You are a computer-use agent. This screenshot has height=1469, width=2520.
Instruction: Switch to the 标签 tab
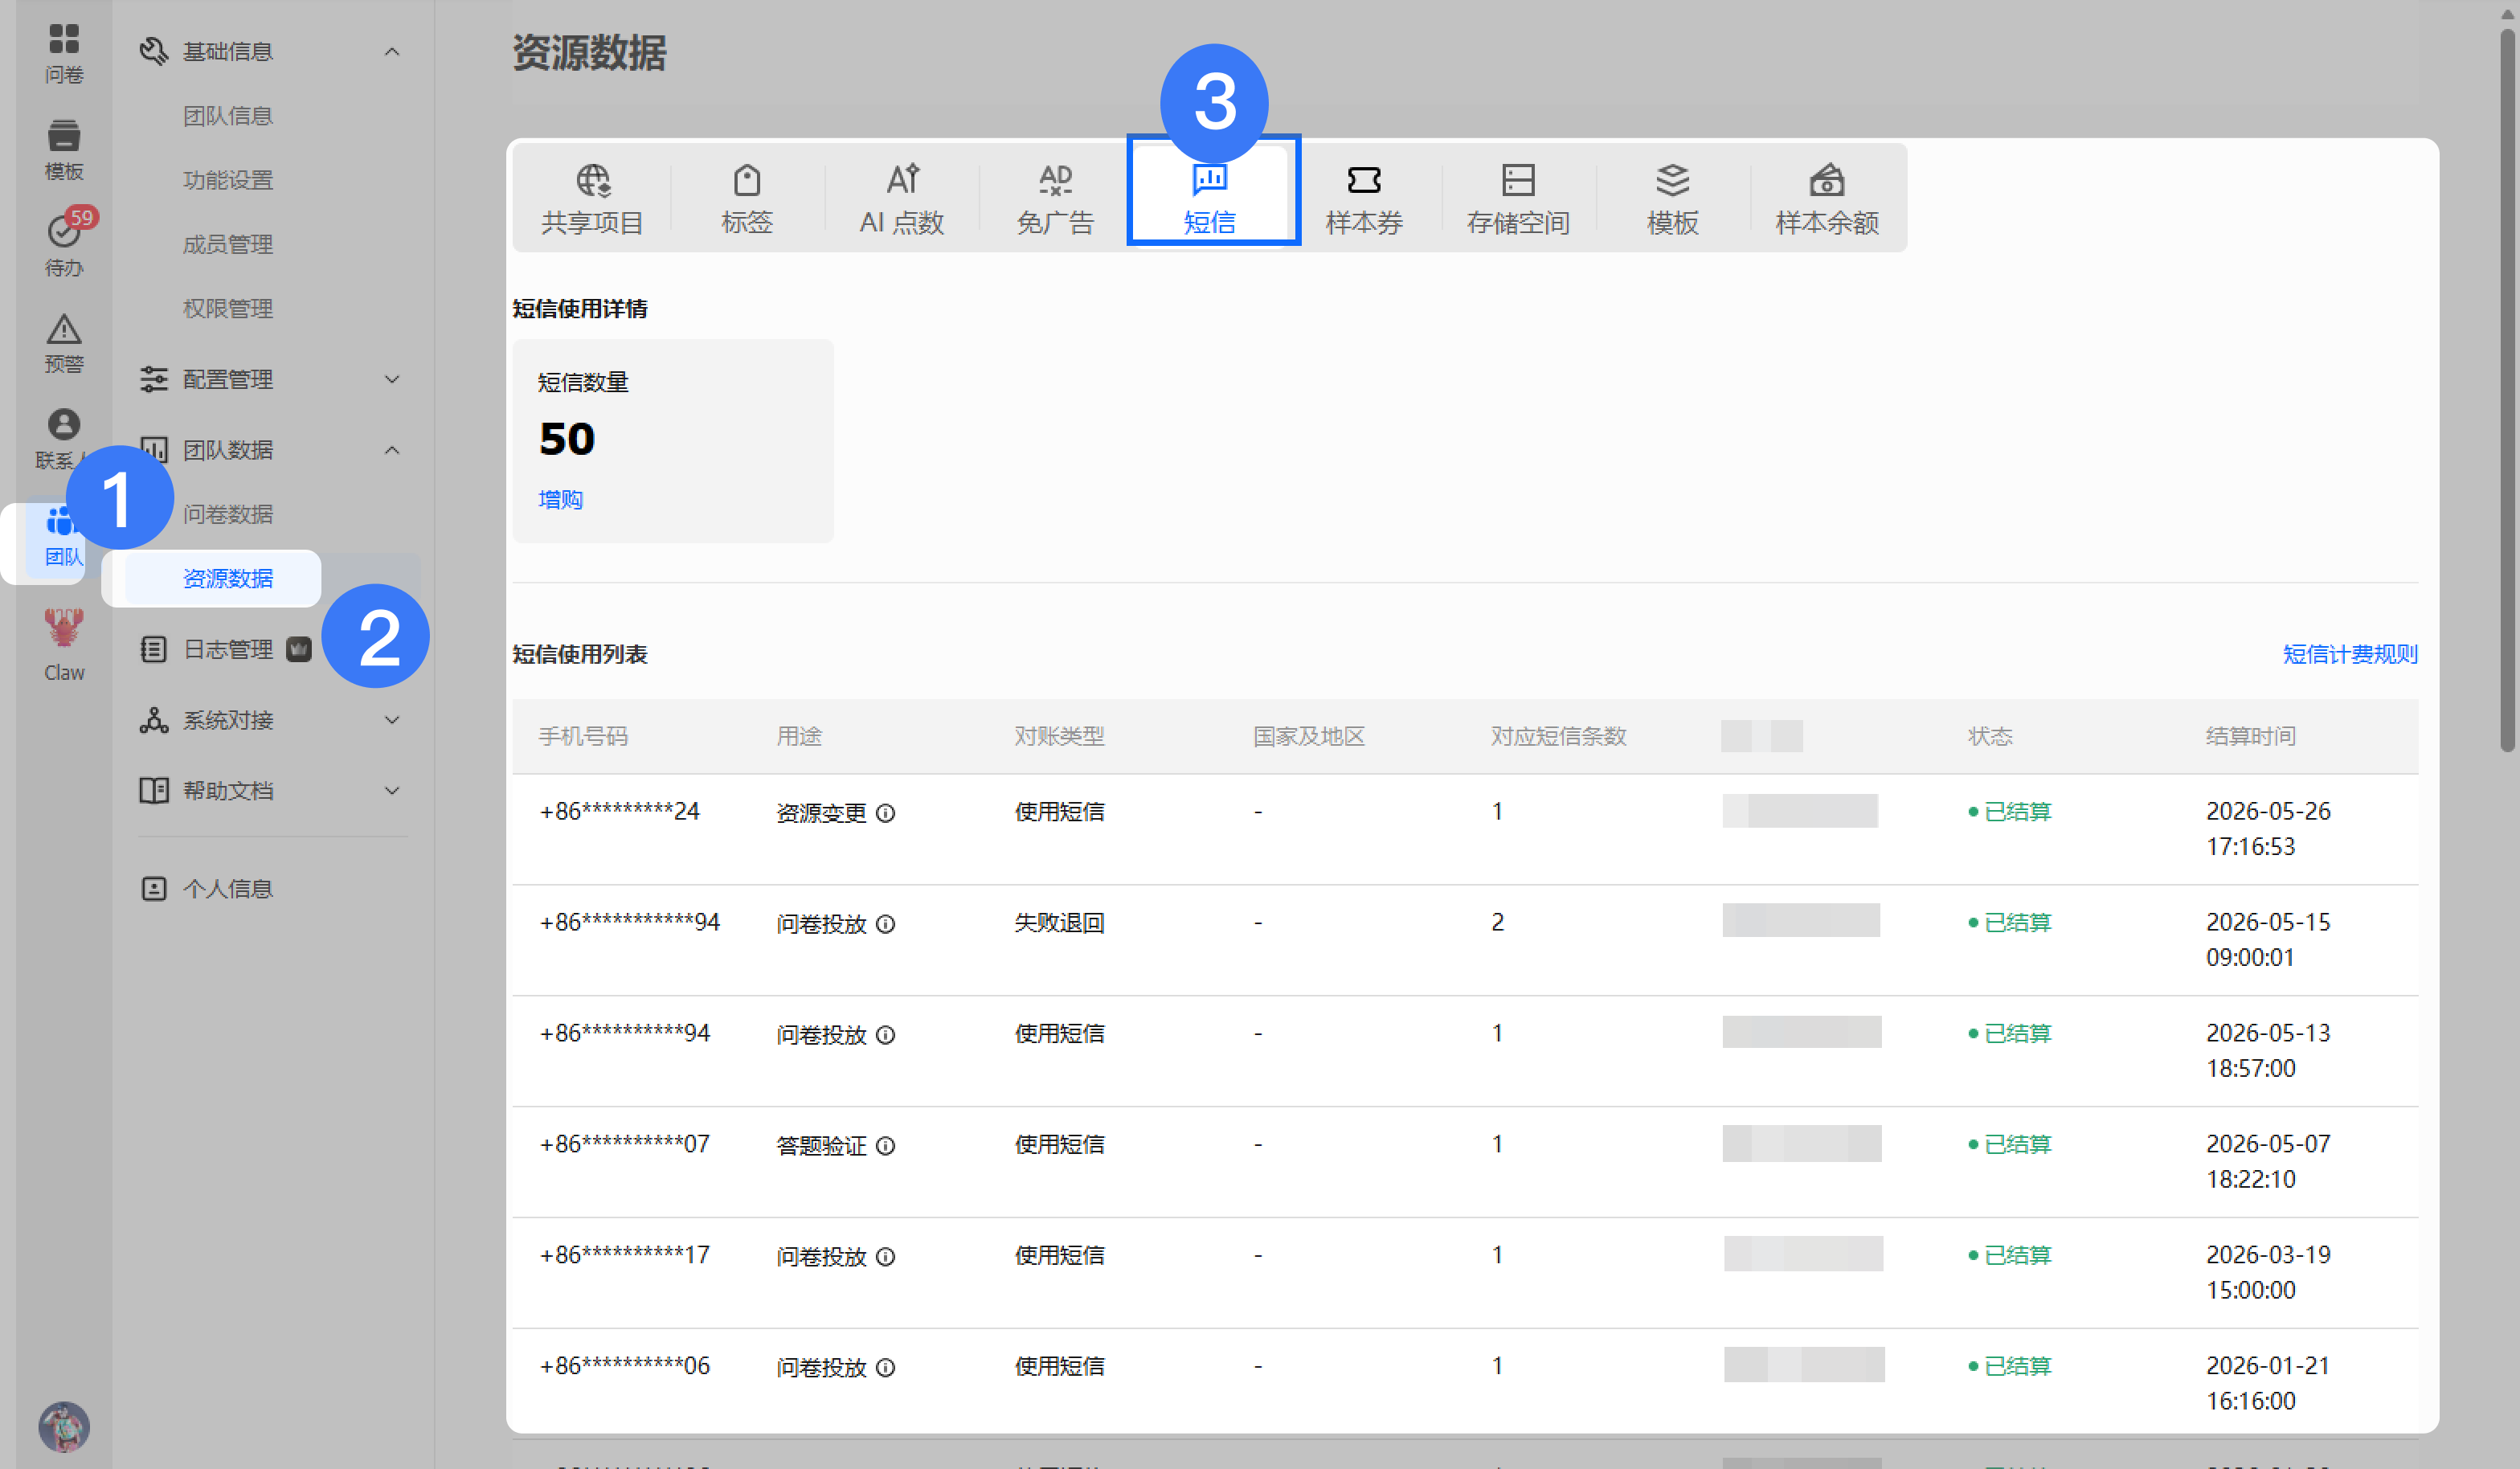pyautogui.click(x=747, y=198)
